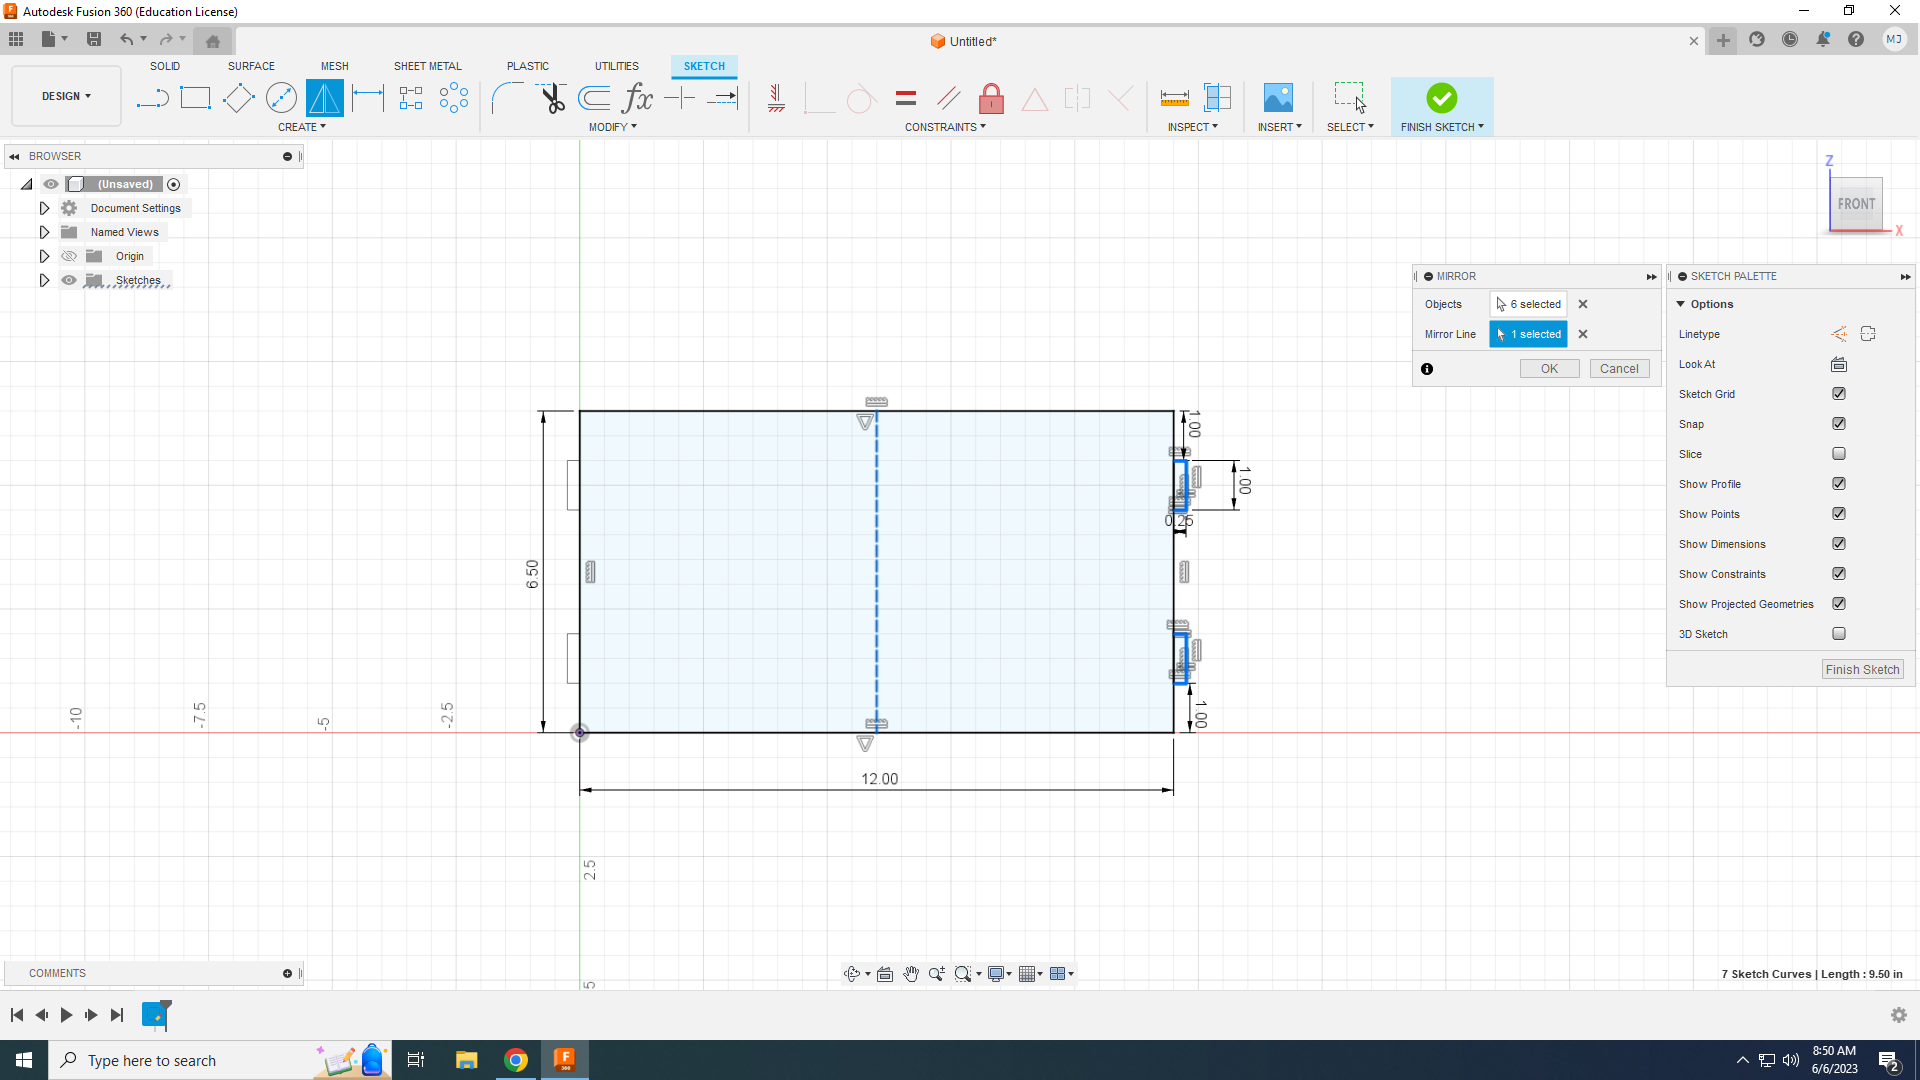Select the Fillet tool in Create
The width and height of the screenshot is (1920, 1080).
pos(508,96)
